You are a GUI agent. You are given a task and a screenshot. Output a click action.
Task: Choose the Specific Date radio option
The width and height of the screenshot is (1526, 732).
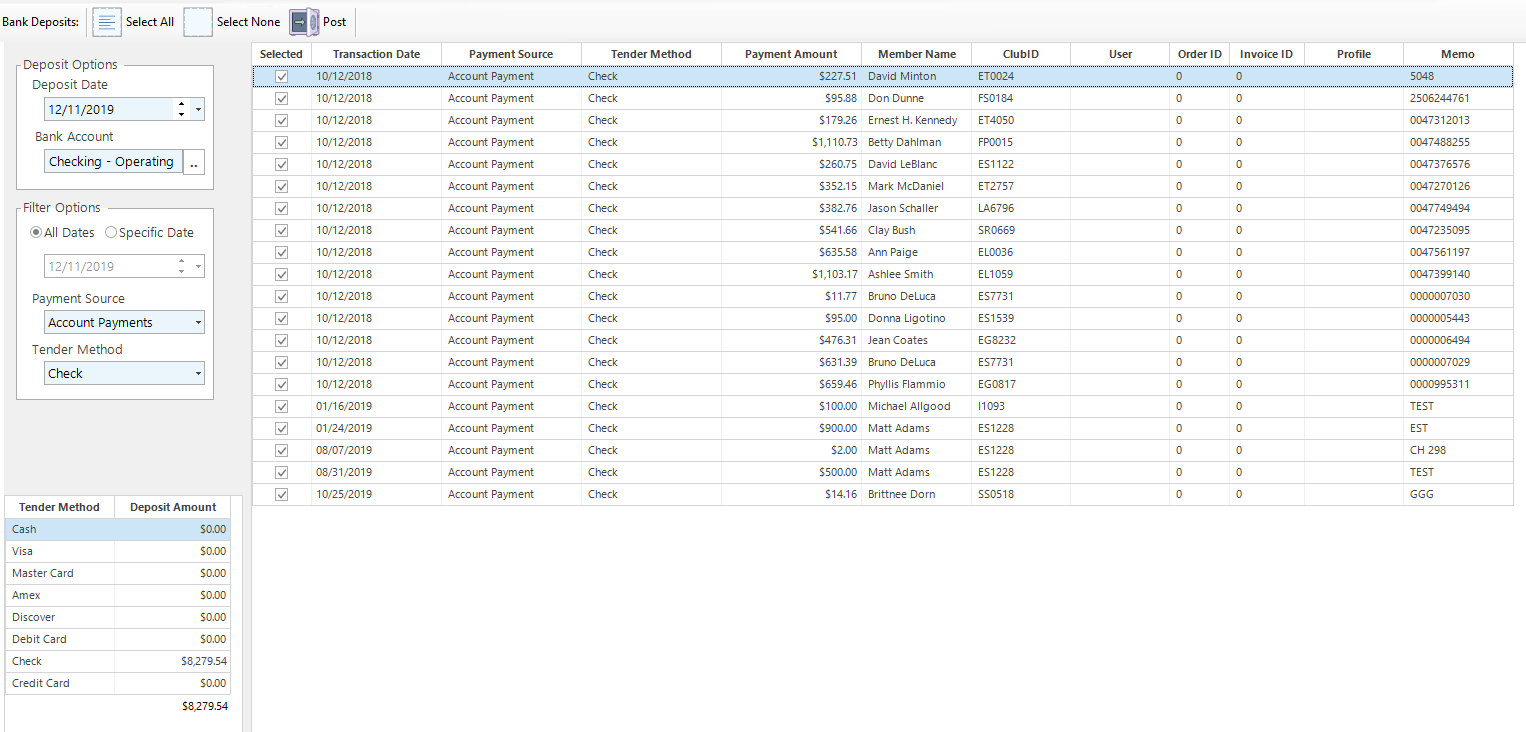click(x=111, y=233)
